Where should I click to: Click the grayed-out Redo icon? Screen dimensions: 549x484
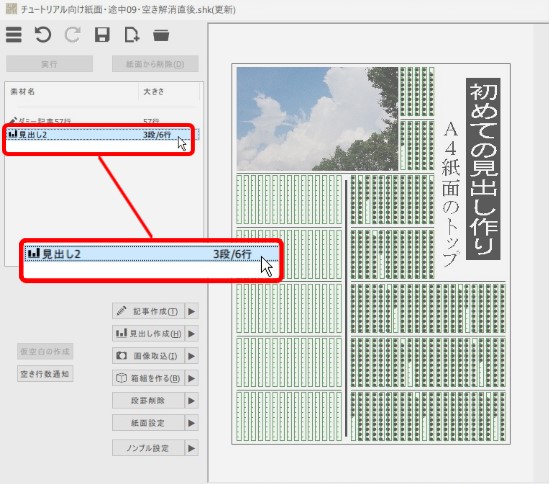point(72,35)
